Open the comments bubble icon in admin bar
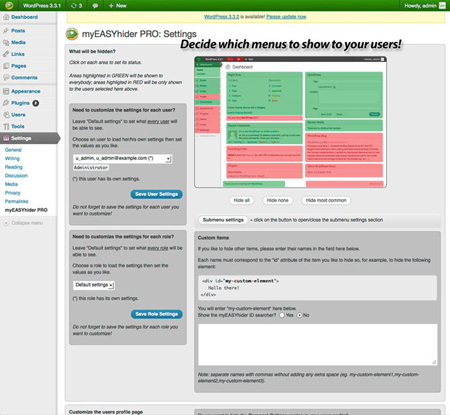450x415 pixels. (95, 6)
